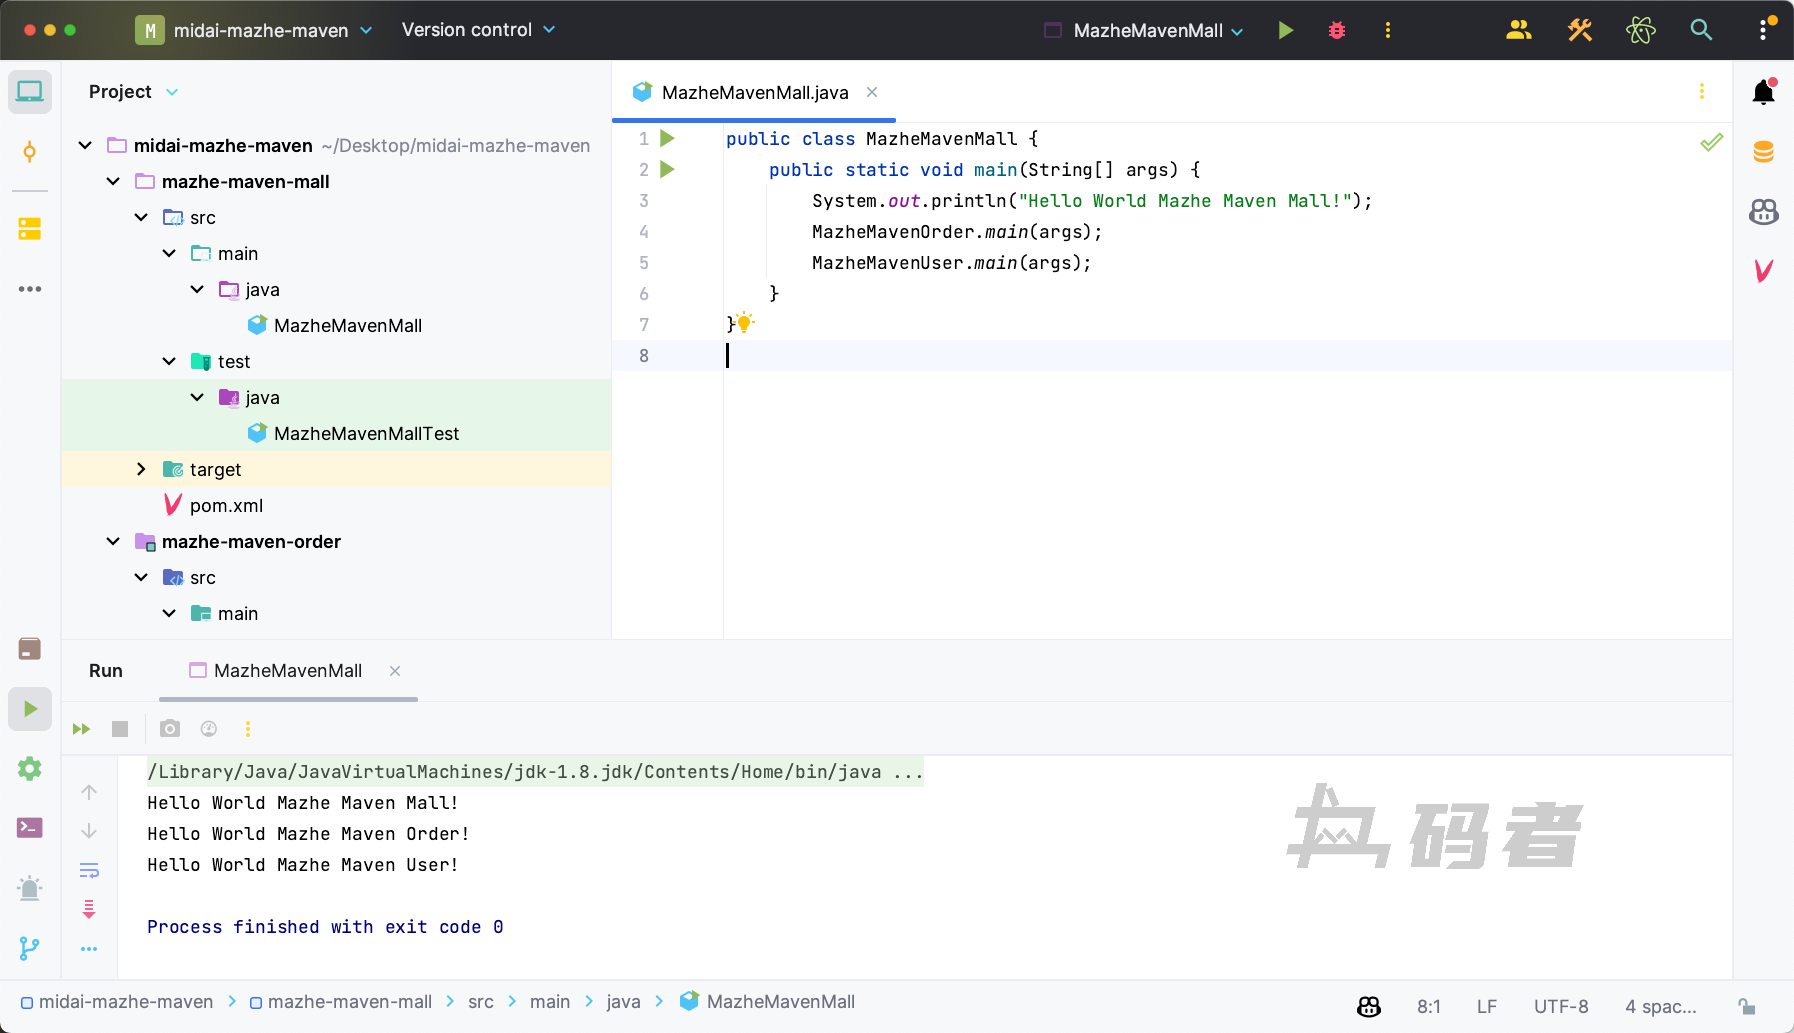Screen dimensions: 1794x1033
Task: Toggle read-only lock in status bar
Action: click(1747, 1006)
